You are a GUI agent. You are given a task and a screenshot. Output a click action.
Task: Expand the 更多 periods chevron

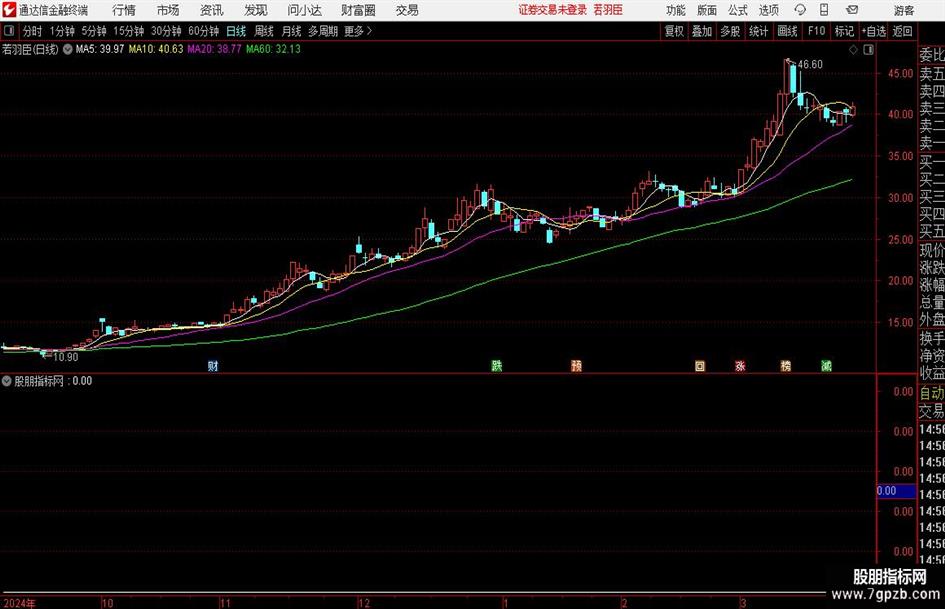[359, 31]
